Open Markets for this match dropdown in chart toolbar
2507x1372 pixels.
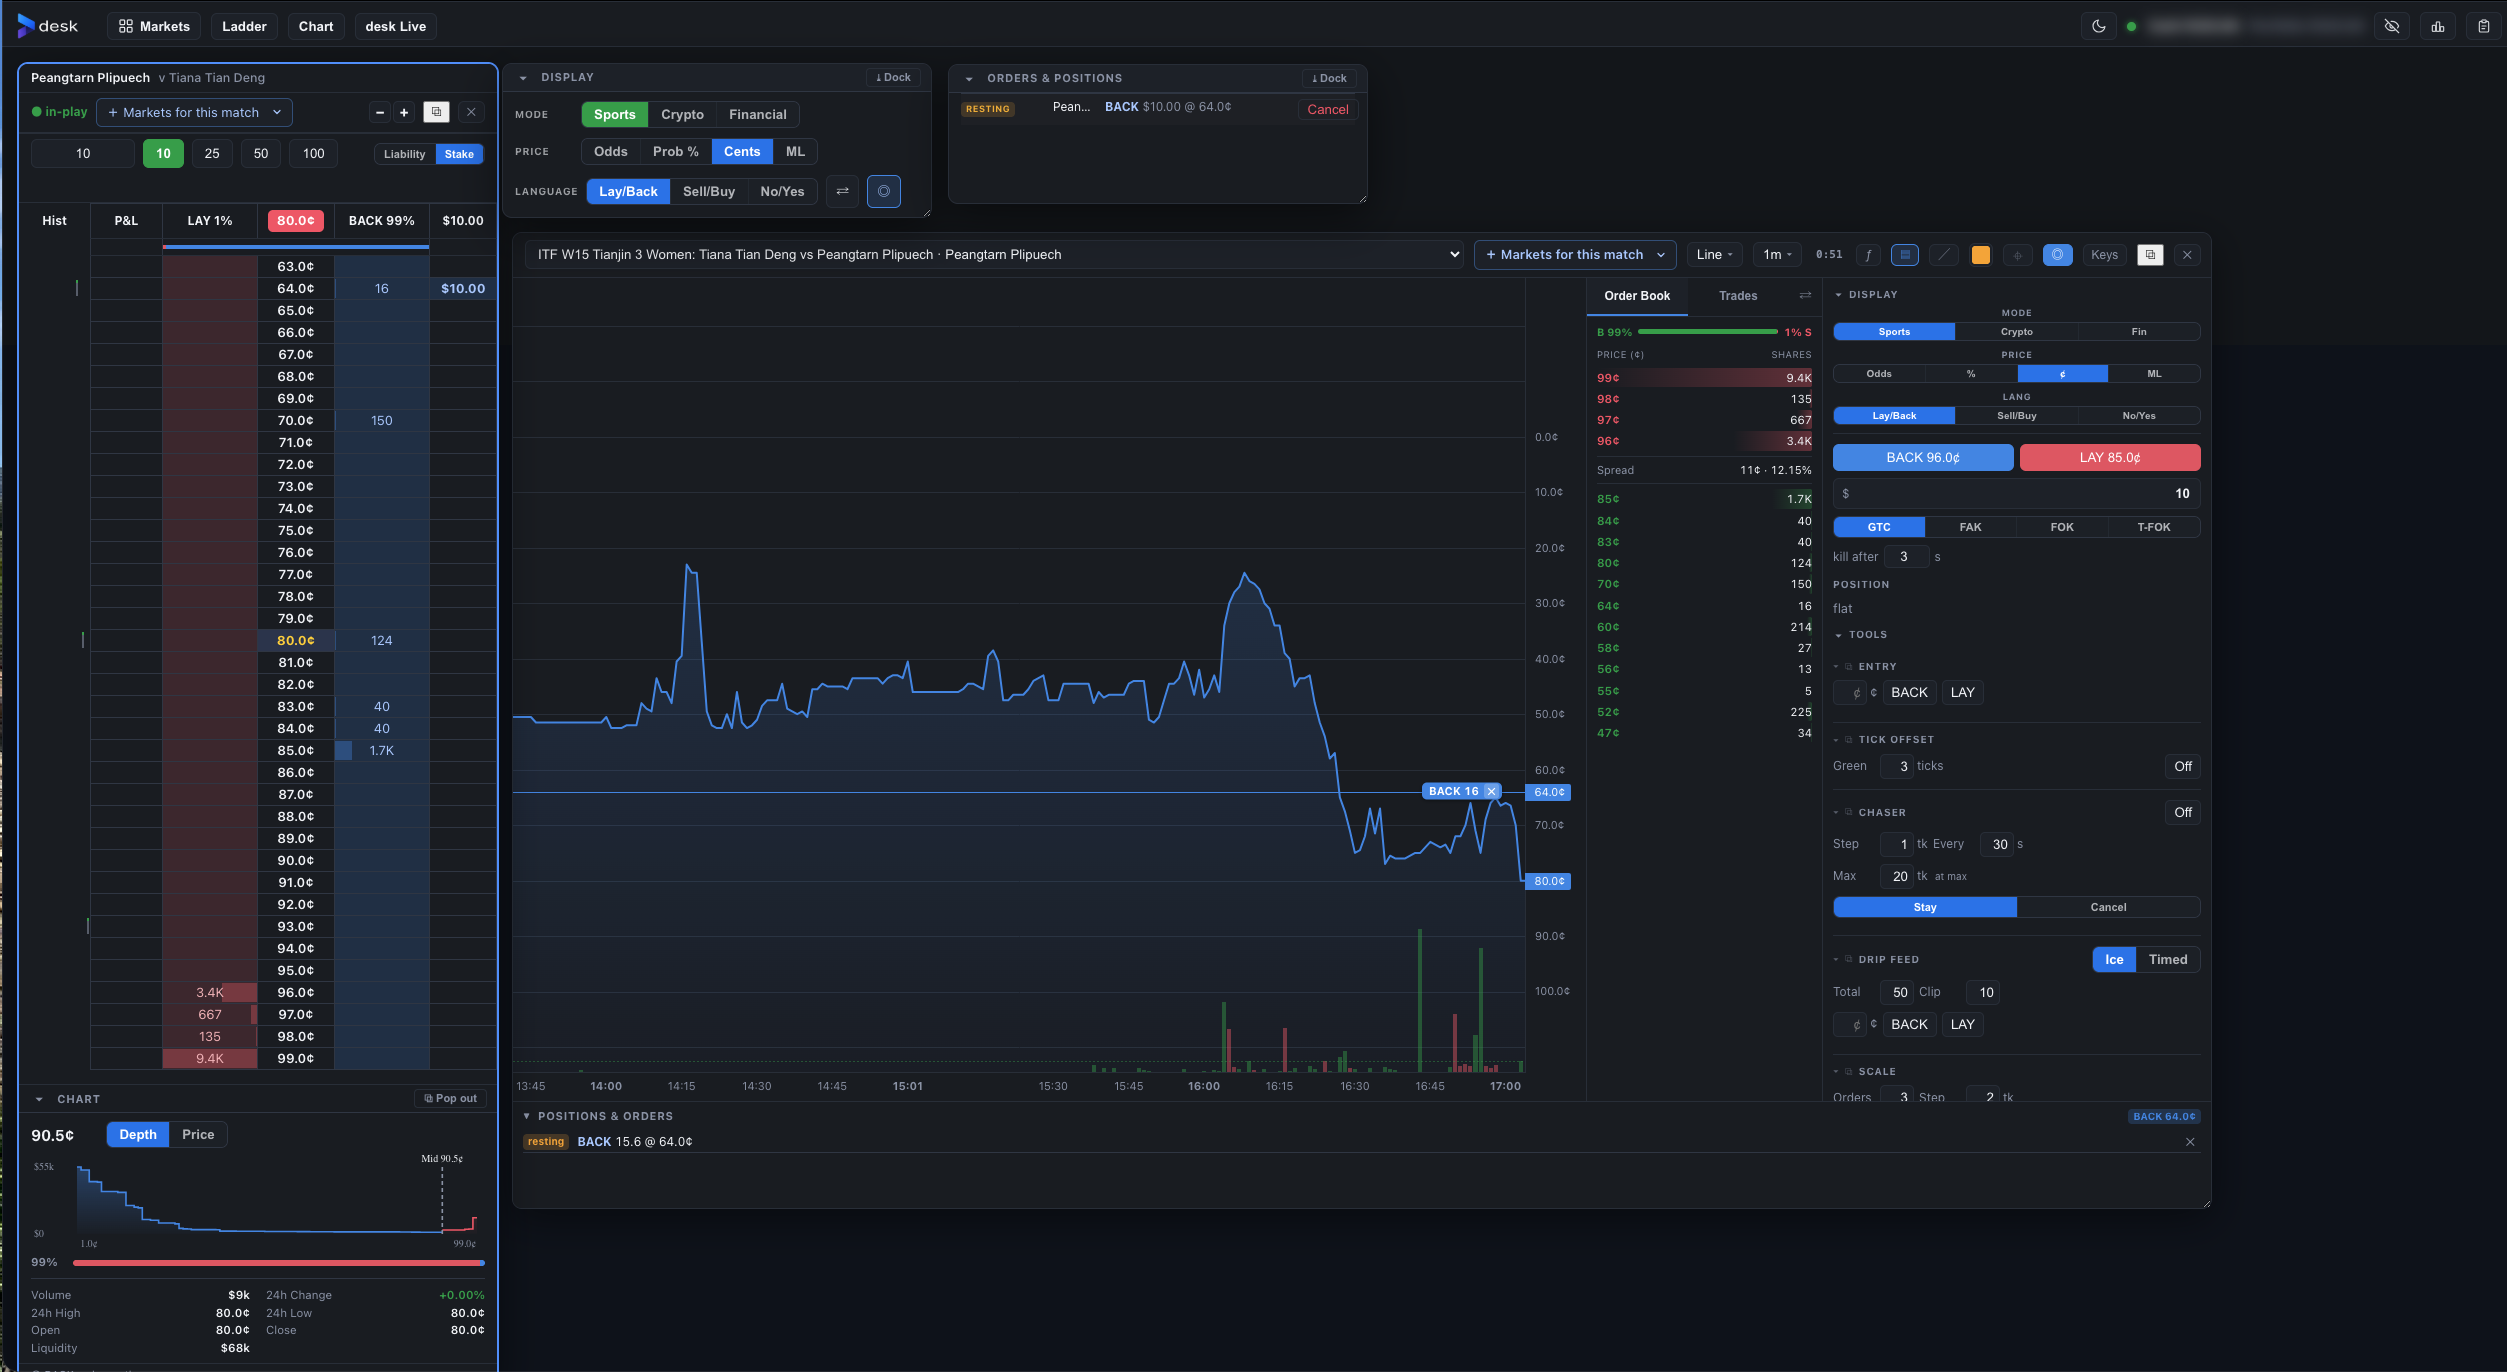coord(1575,255)
